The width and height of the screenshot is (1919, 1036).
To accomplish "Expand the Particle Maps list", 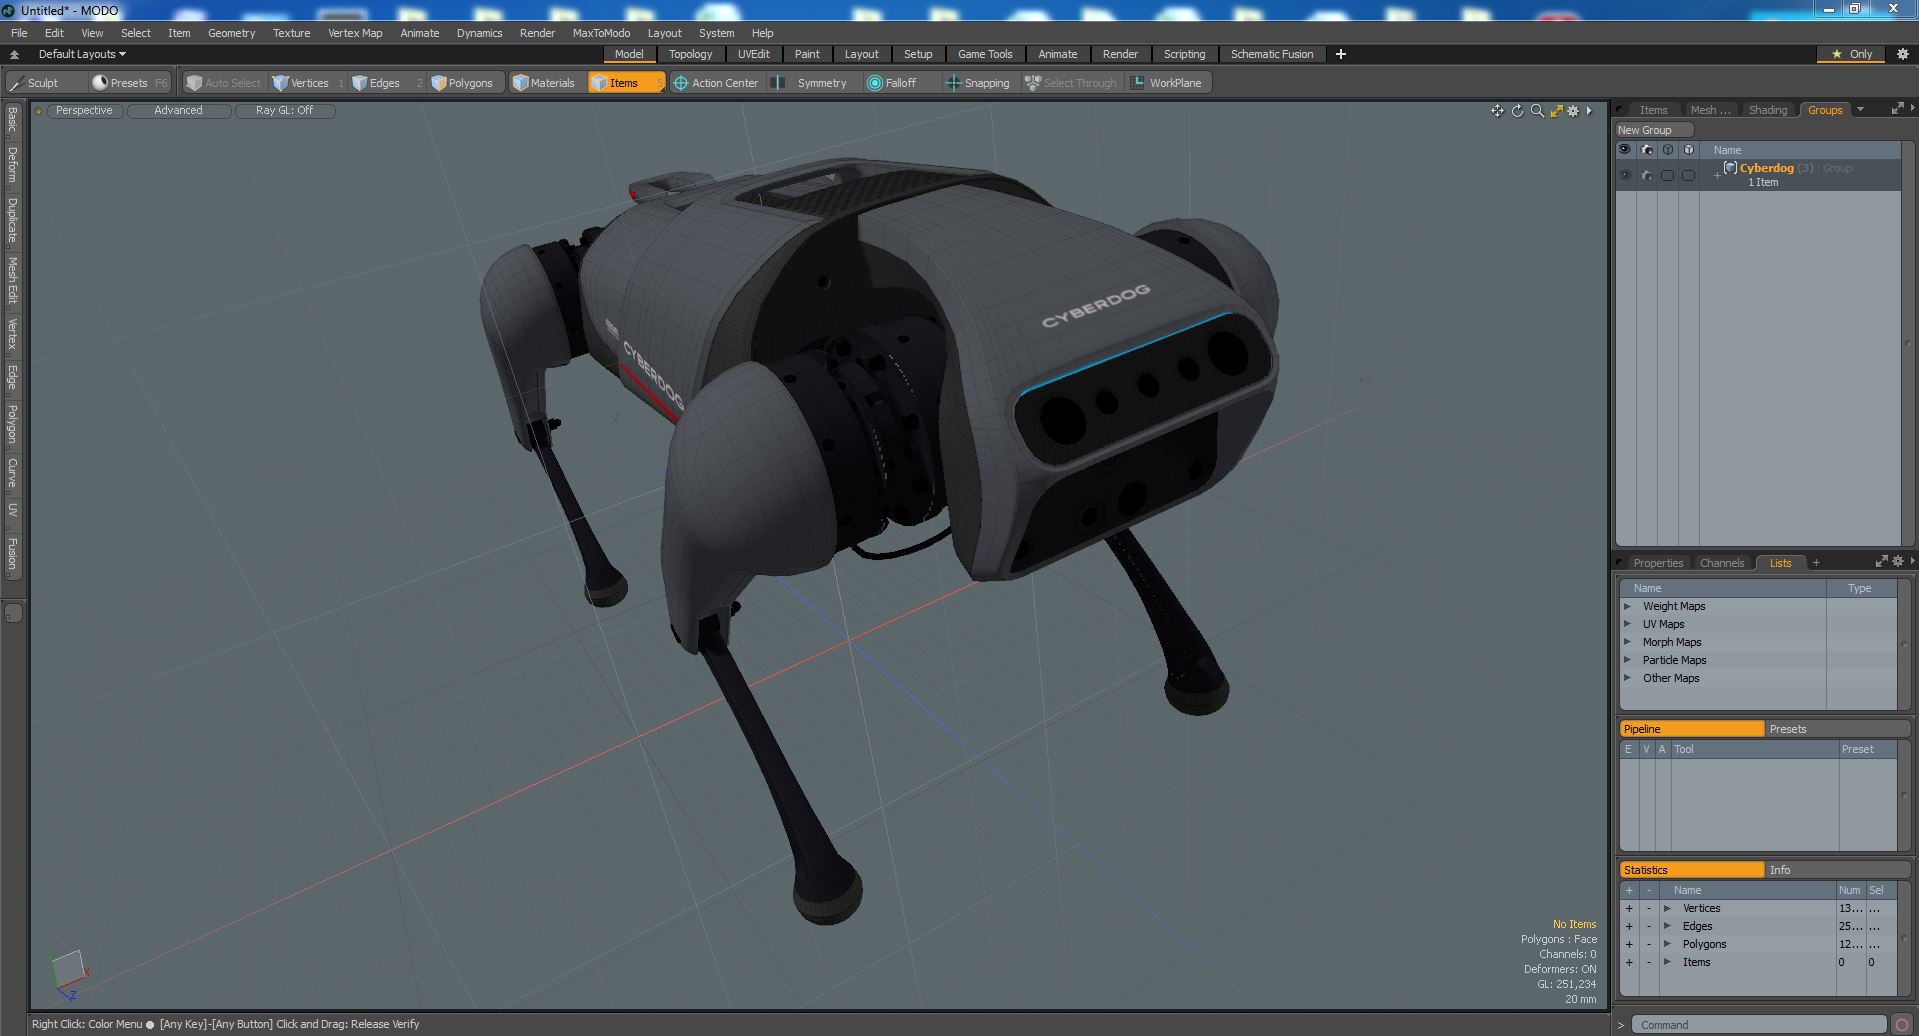I will 1627,660.
